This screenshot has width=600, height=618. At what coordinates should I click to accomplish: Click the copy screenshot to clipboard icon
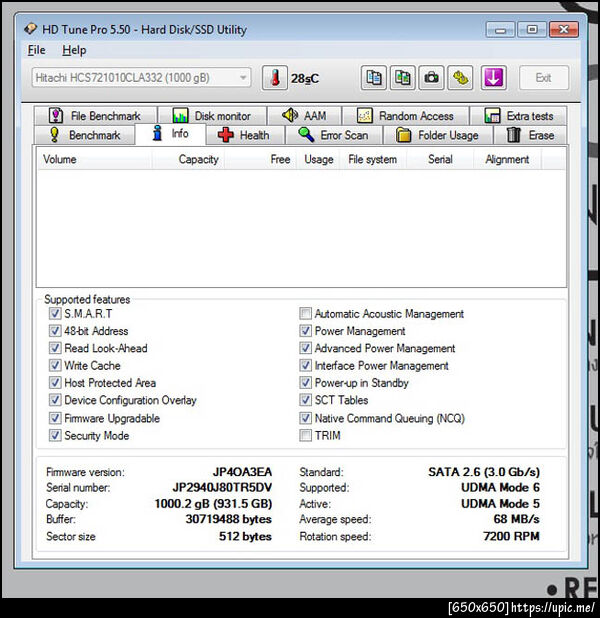tap(402, 78)
